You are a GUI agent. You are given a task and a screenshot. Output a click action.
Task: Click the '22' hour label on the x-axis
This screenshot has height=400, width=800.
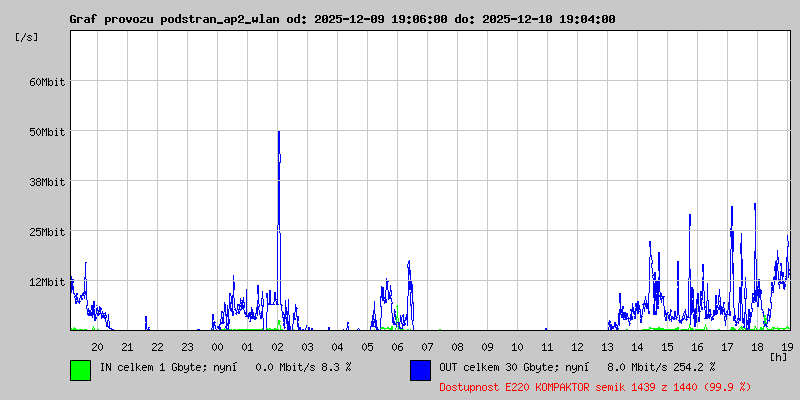pos(157,347)
